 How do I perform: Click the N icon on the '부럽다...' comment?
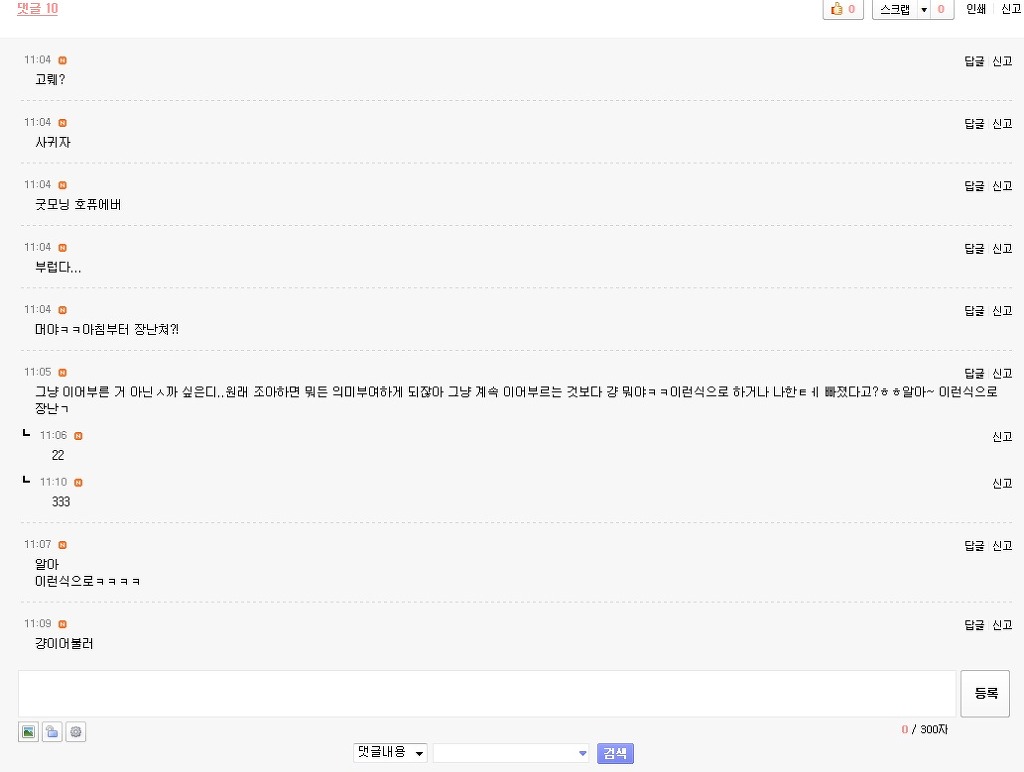point(63,248)
